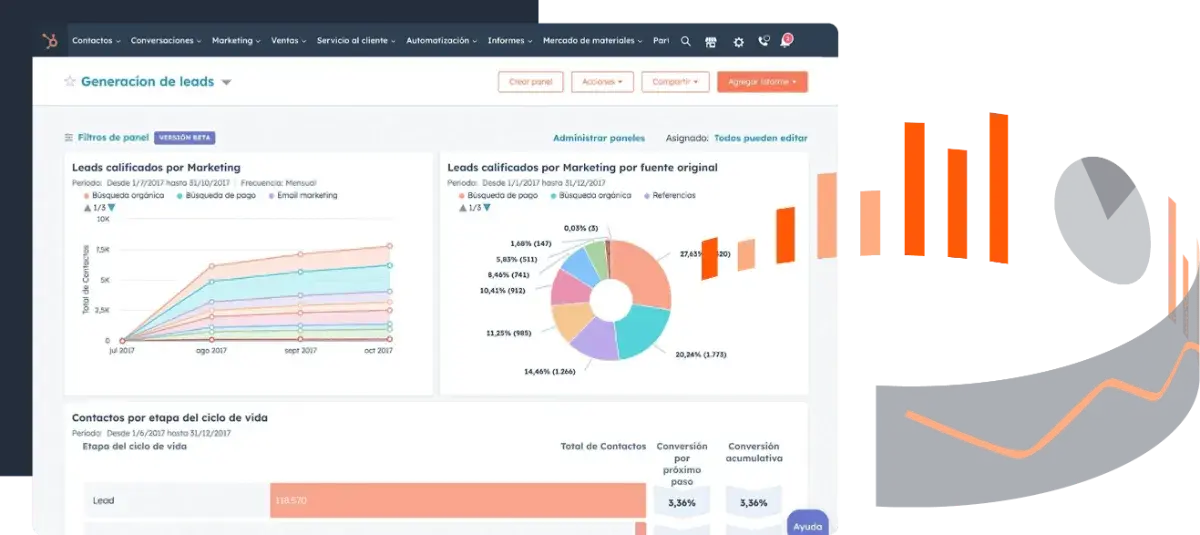
Task: Click the Crear panel button
Action: tap(531, 82)
